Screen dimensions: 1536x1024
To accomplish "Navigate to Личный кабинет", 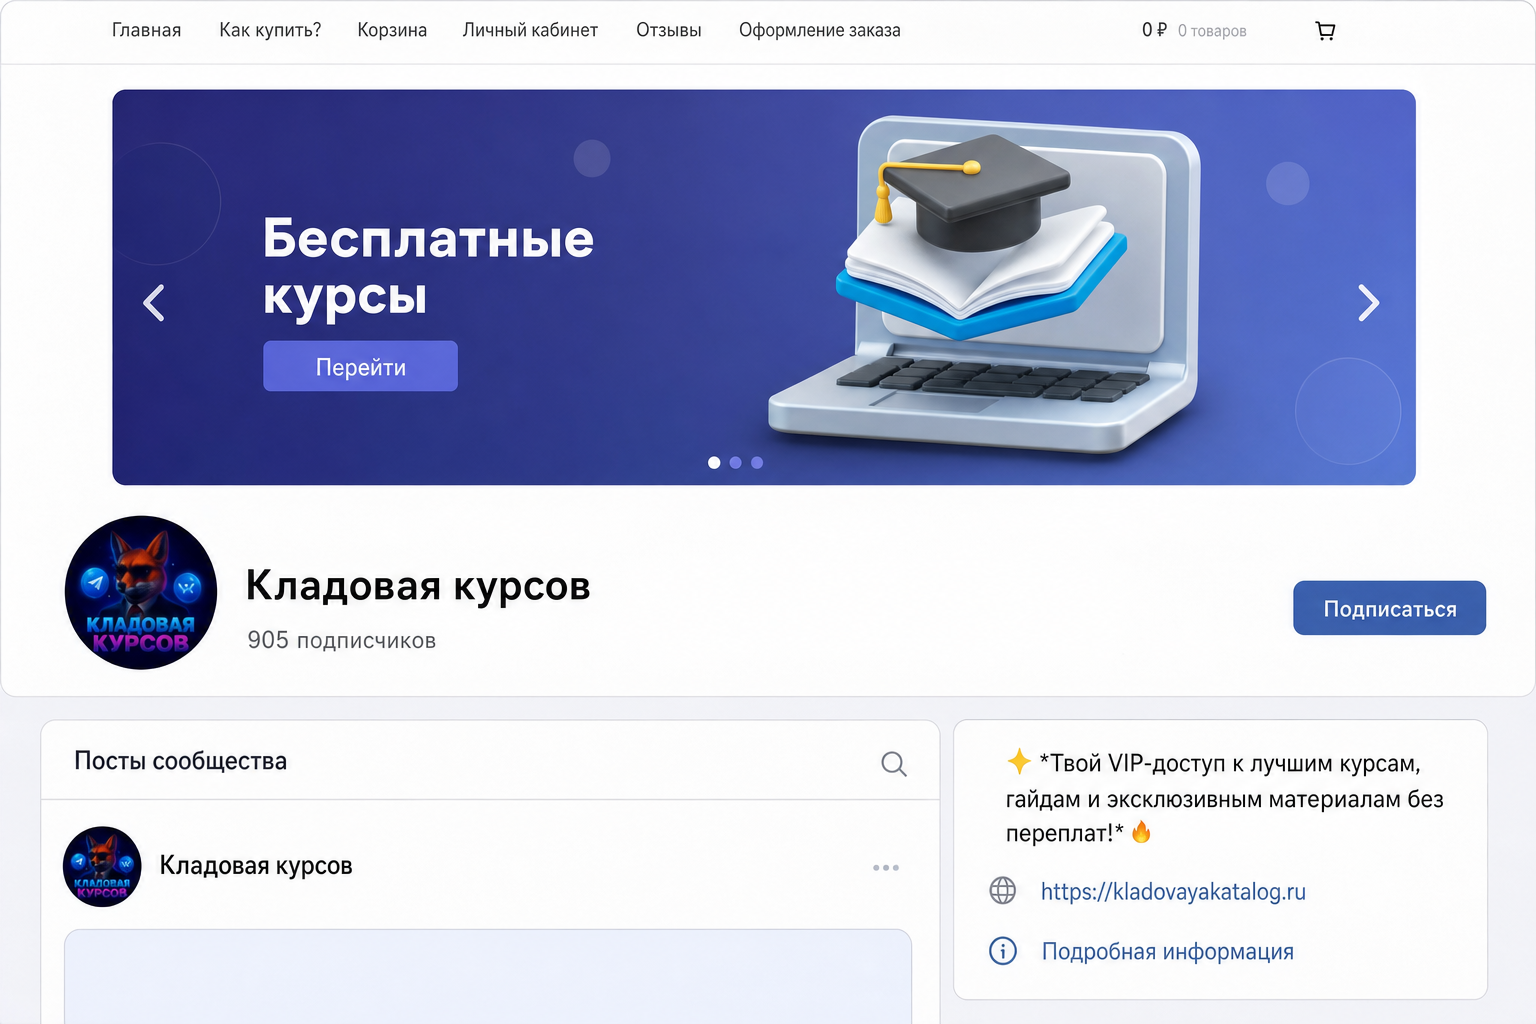I will 530,30.
